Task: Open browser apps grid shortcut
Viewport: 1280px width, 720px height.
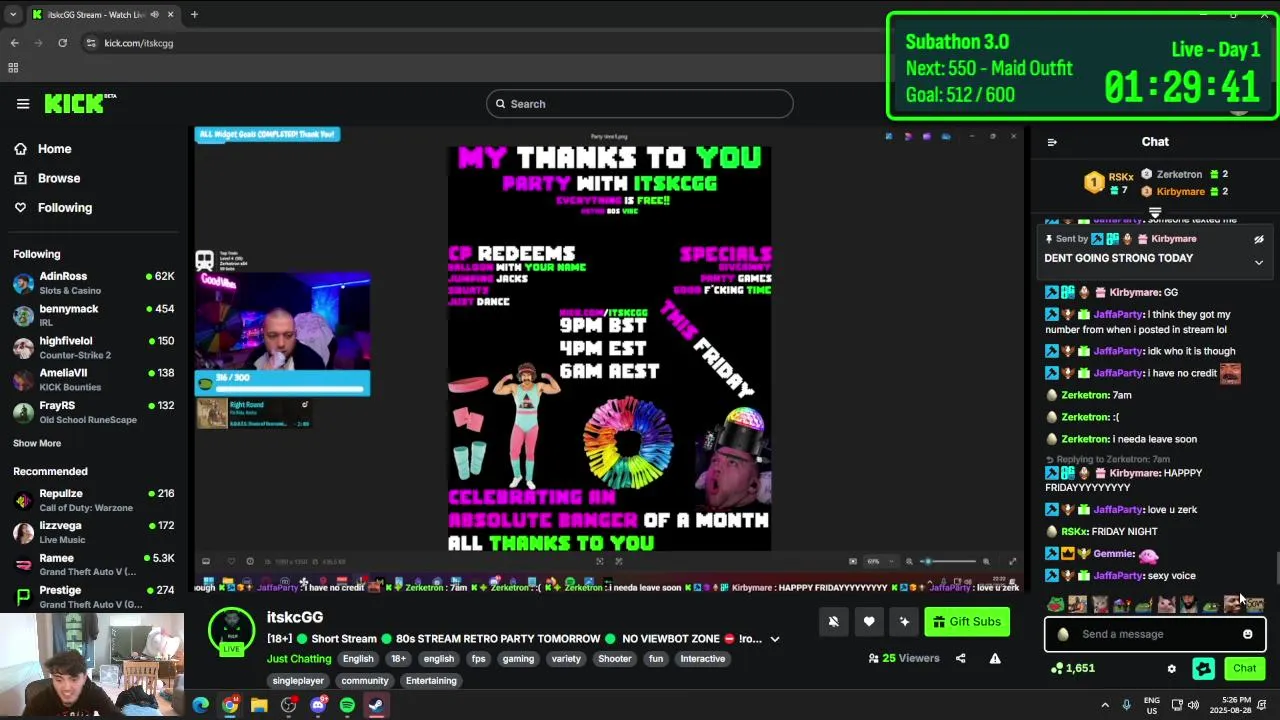Action: tap(13, 68)
